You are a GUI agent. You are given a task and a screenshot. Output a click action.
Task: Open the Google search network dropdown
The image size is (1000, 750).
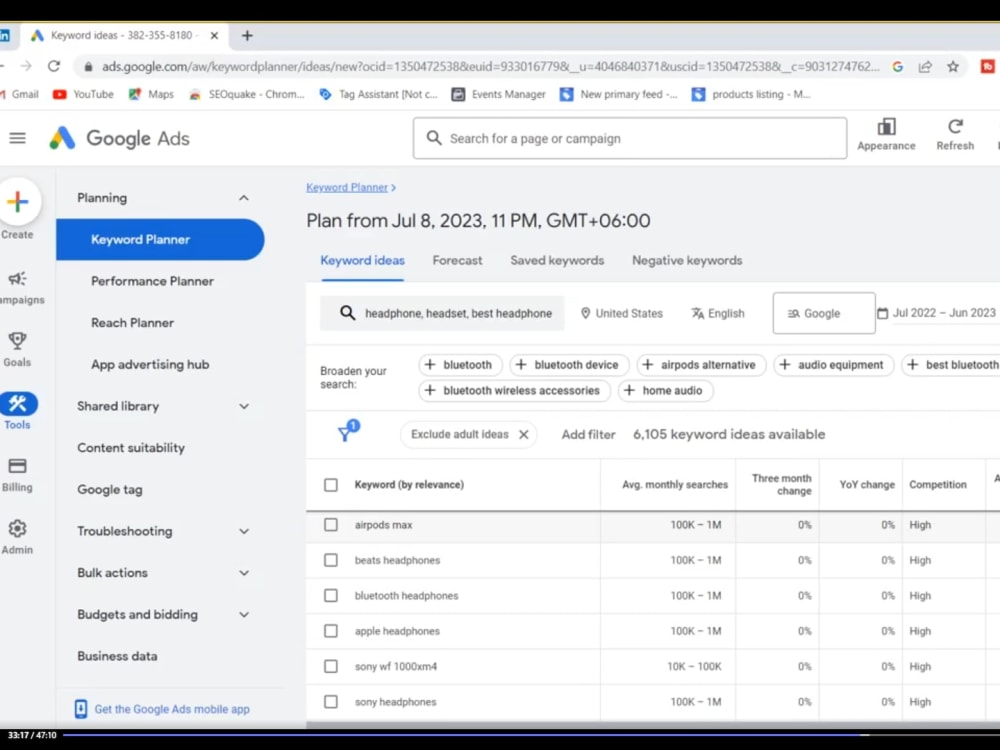click(x=824, y=313)
